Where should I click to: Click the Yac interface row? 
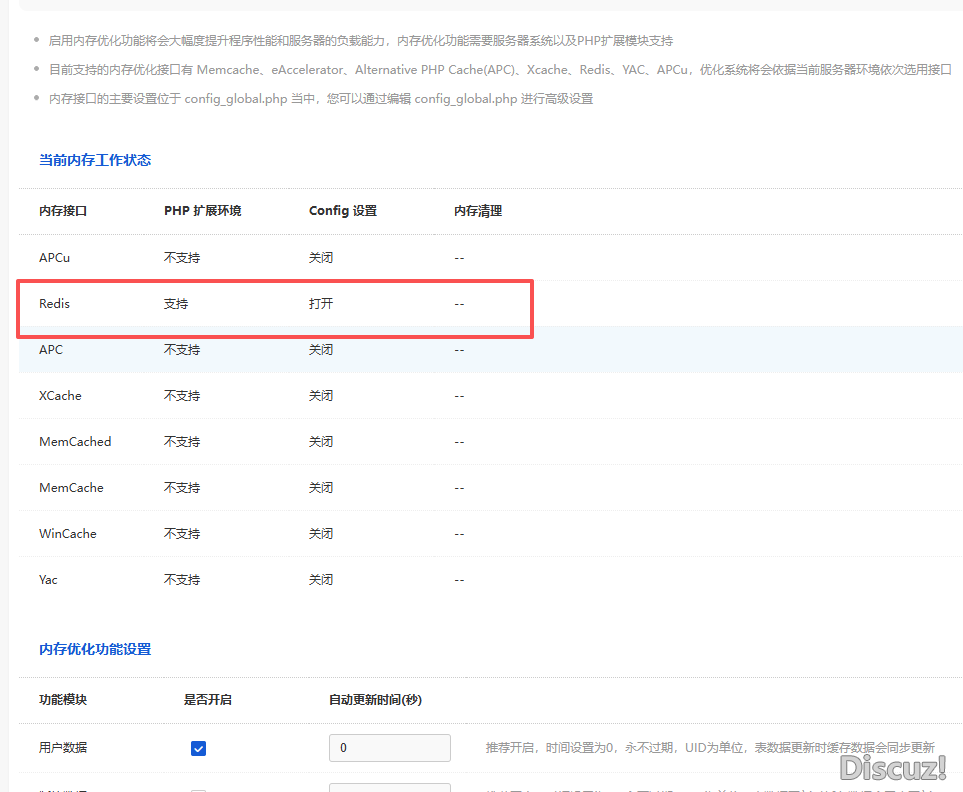click(49, 580)
